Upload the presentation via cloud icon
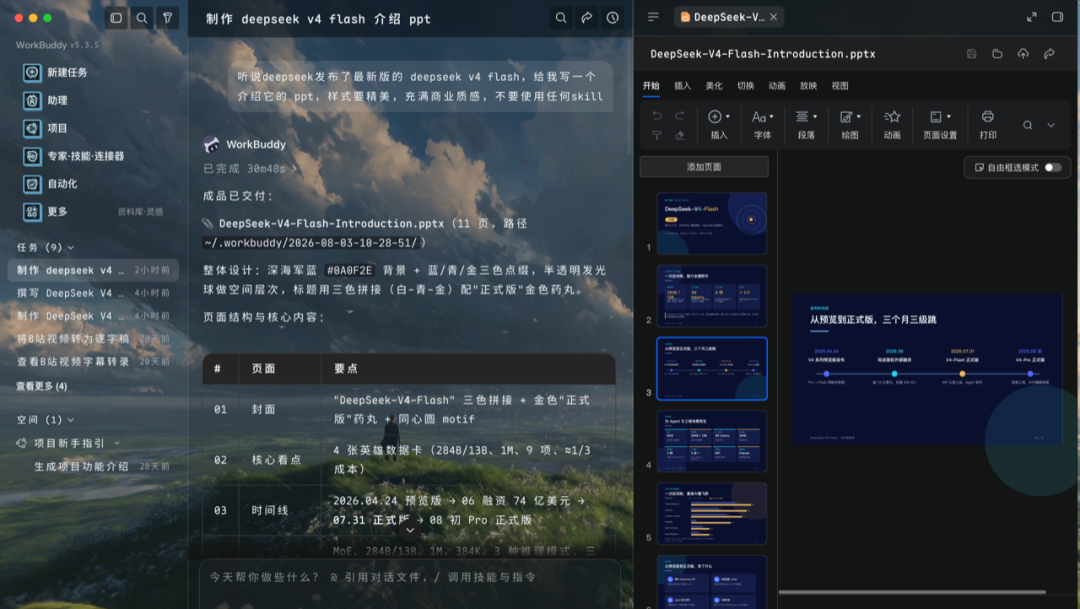1080x609 pixels. pos(1023,54)
